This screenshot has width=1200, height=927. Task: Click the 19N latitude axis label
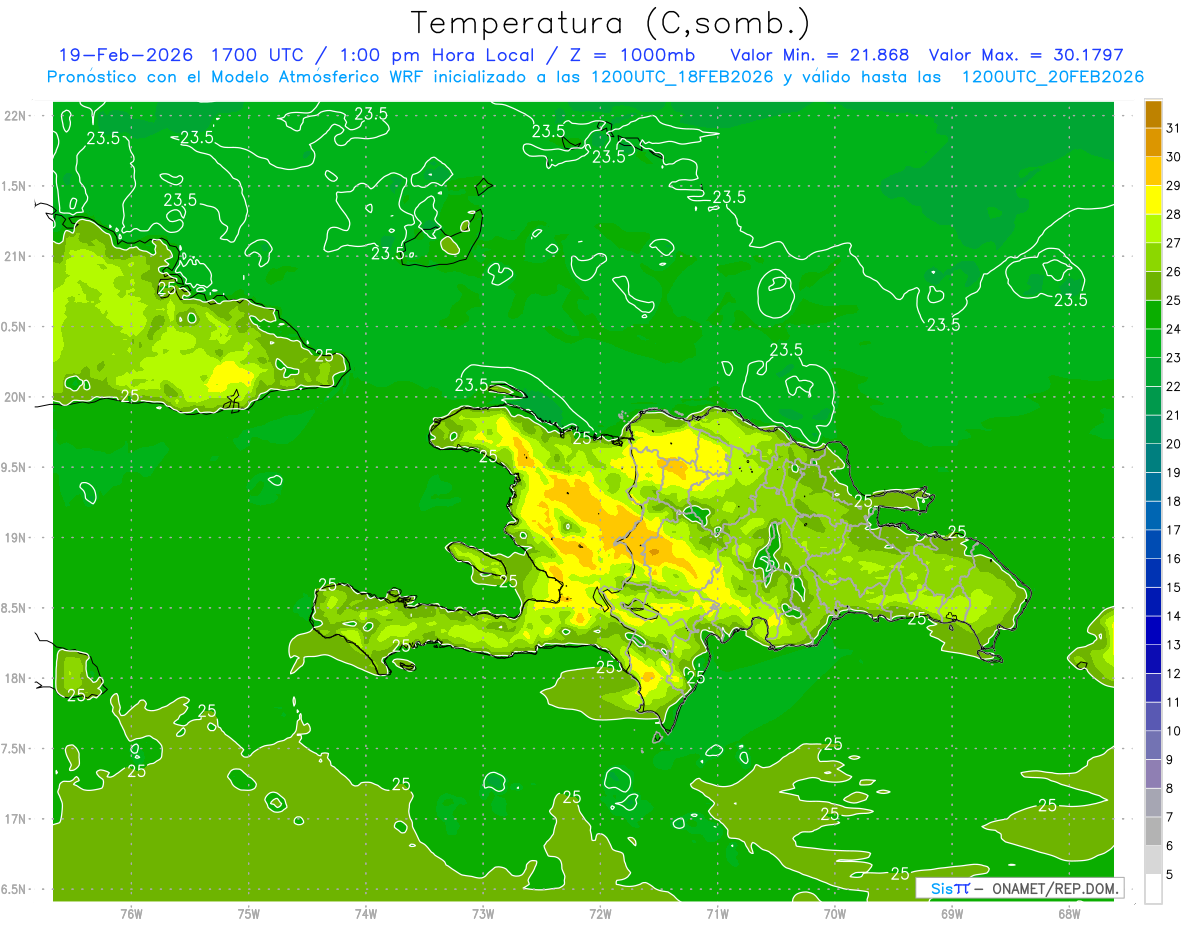pos(17,538)
